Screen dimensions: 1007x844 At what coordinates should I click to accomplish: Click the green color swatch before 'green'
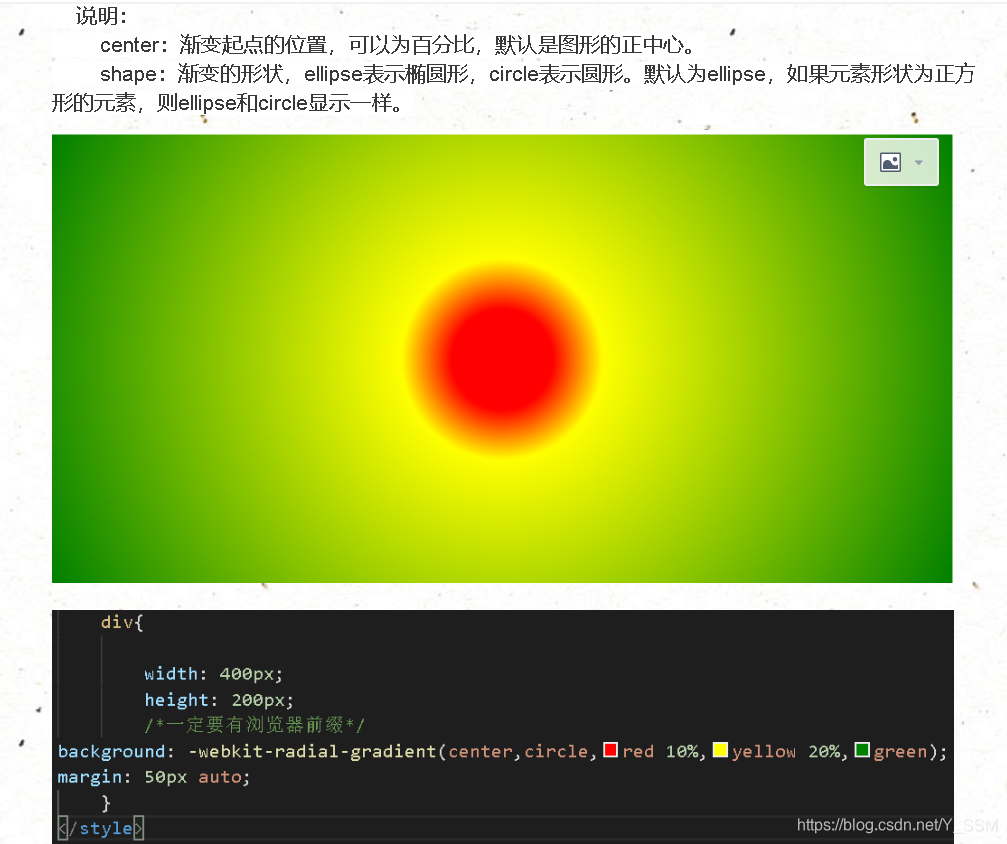click(862, 751)
